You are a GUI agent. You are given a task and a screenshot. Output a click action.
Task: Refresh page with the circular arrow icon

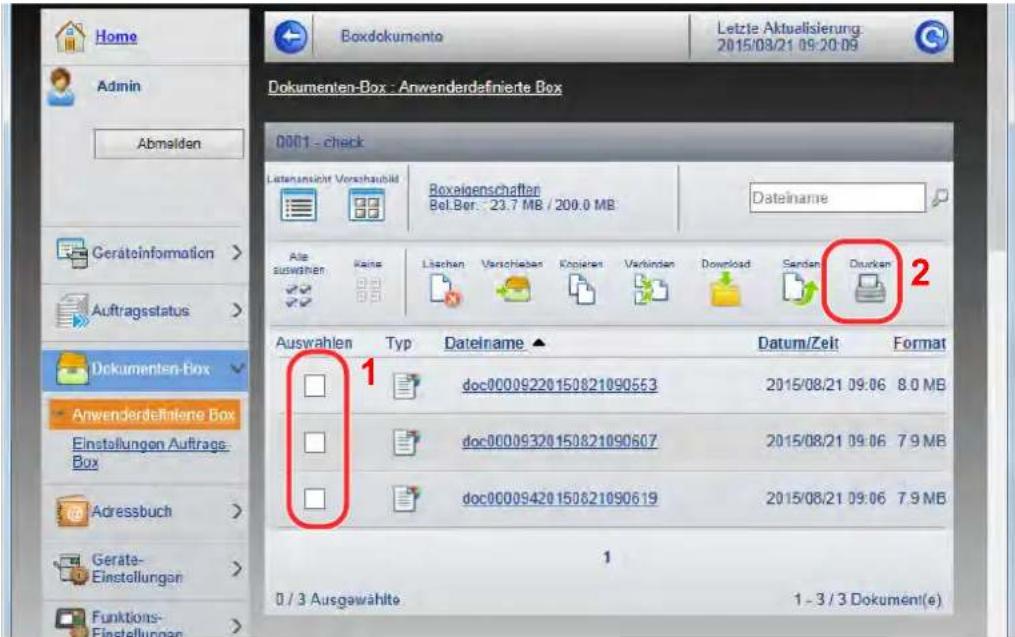click(931, 37)
